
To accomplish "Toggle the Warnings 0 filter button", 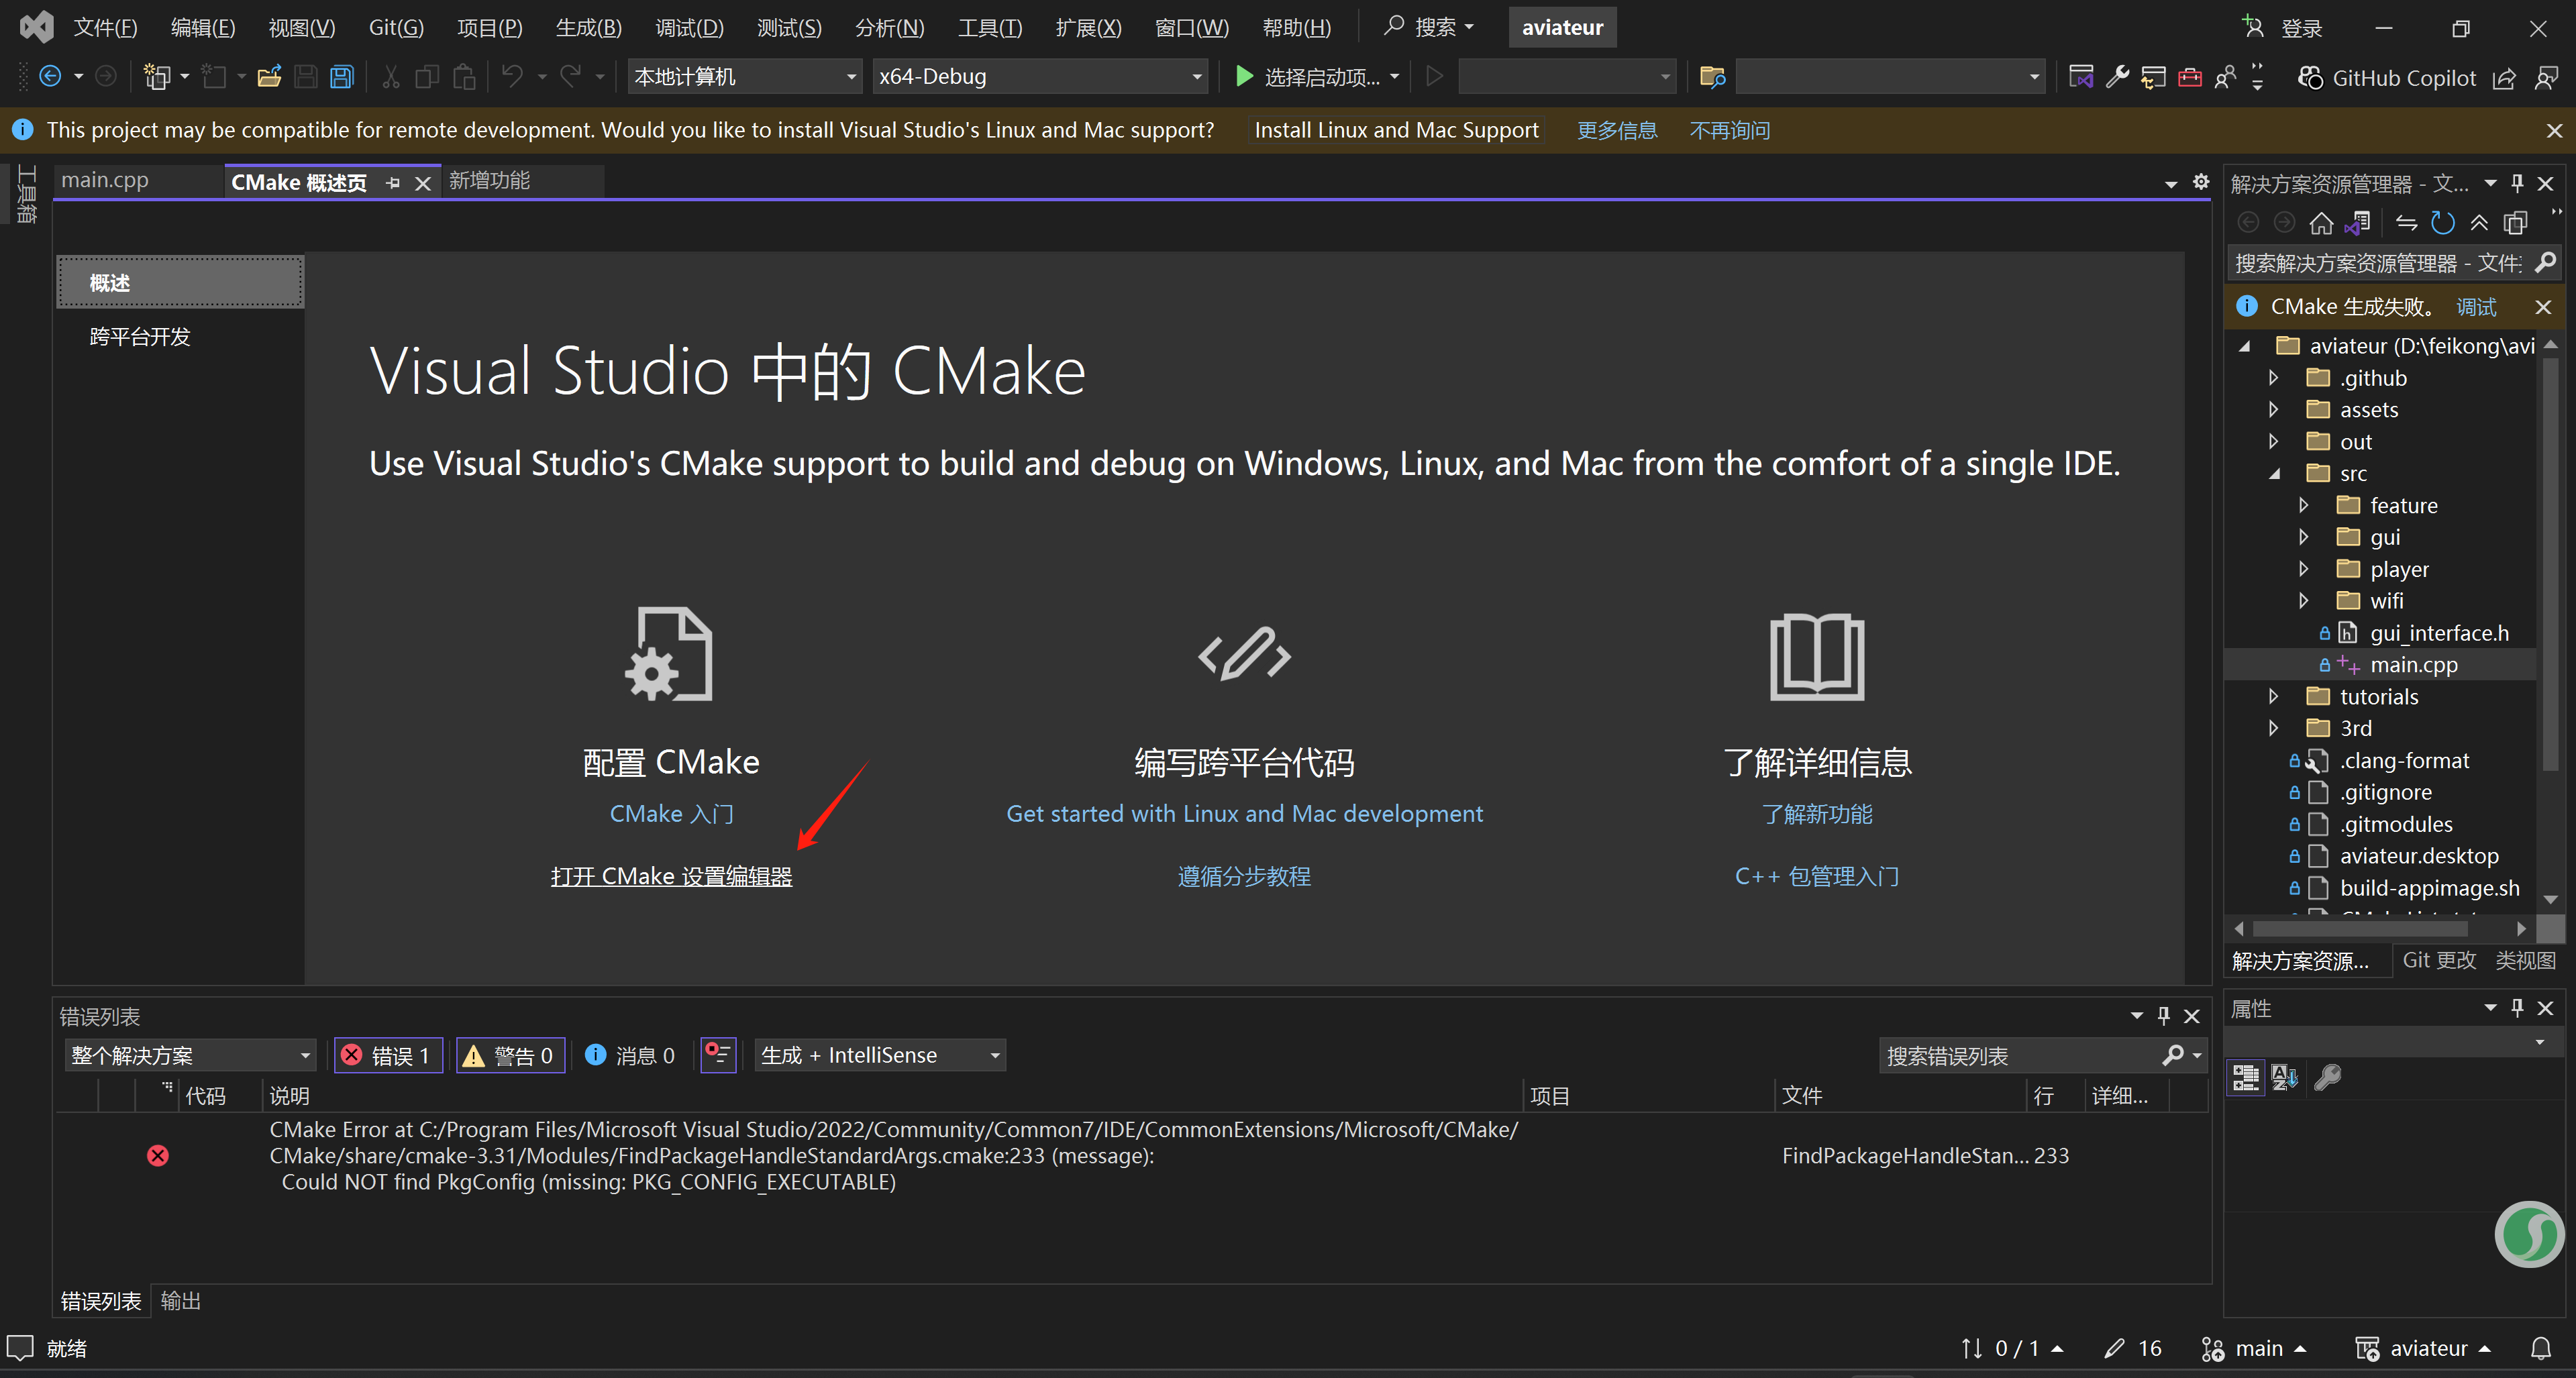I will (x=510, y=1056).
